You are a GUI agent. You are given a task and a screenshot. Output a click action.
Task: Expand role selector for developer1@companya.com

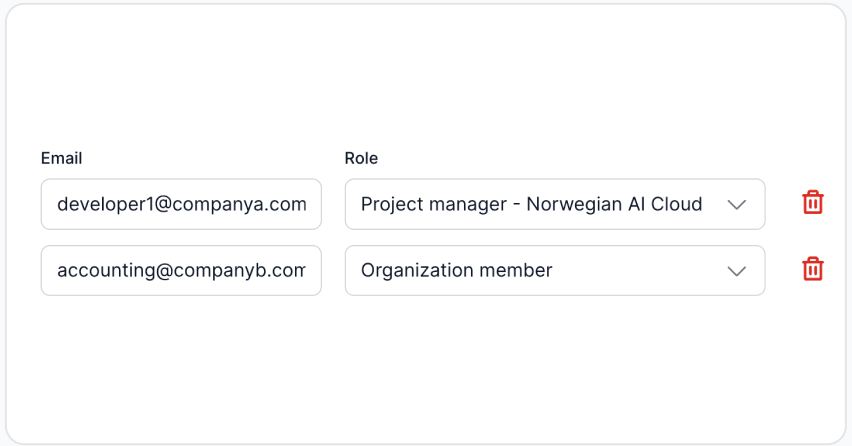[x=554, y=204]
